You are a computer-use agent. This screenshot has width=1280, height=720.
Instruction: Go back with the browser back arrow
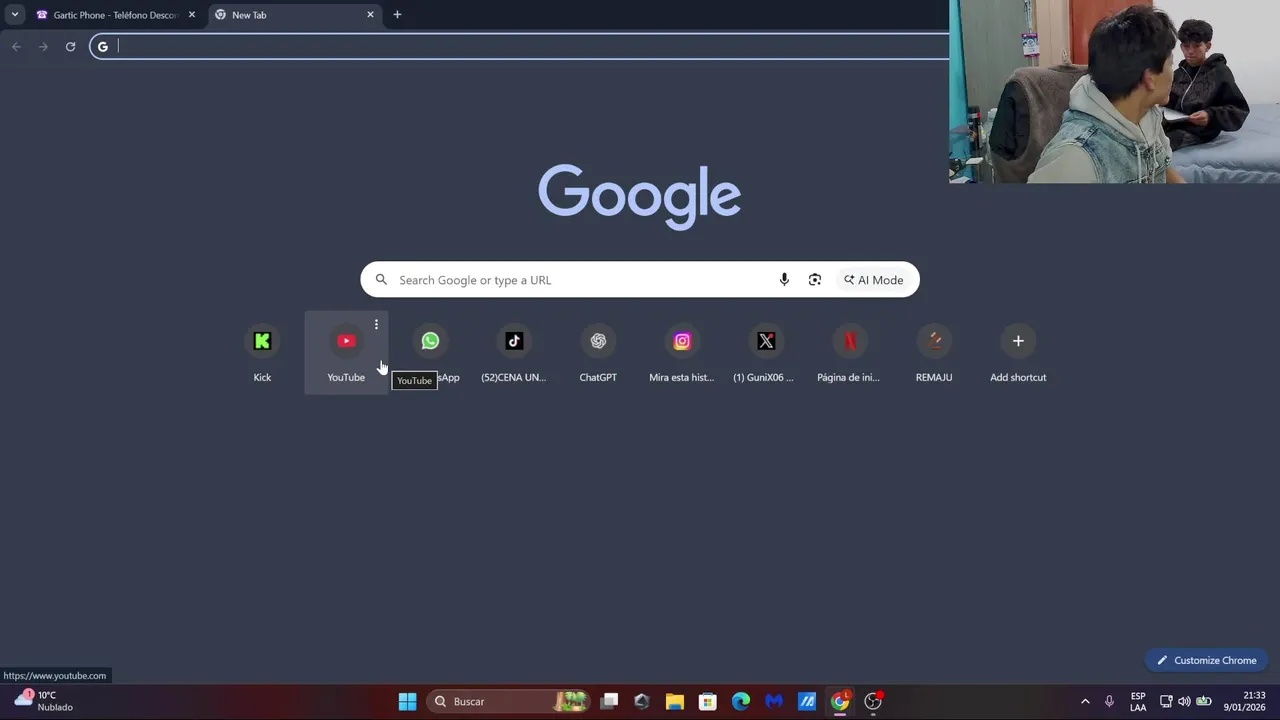click(x=16, y=47)
